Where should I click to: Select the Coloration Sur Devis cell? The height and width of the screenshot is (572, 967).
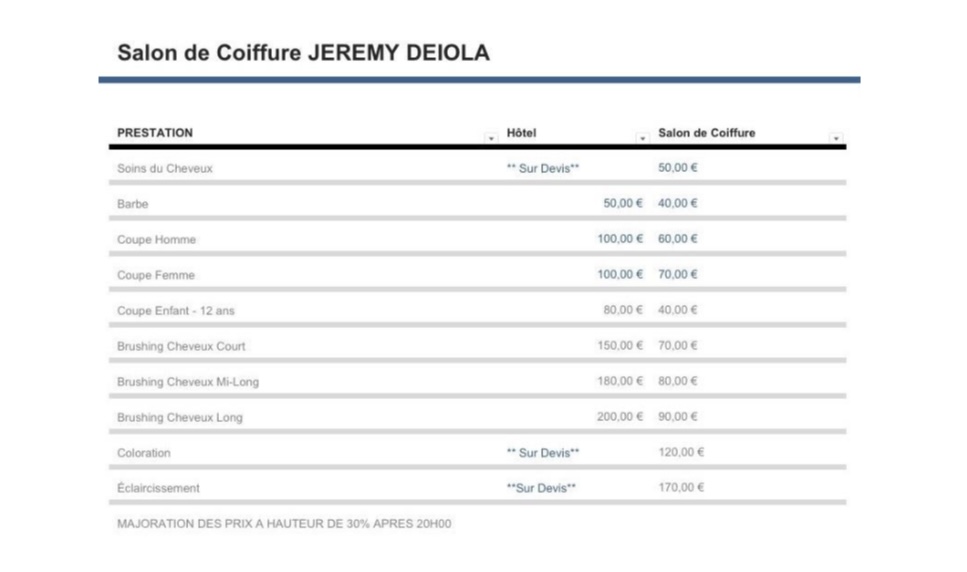[543, 452]
